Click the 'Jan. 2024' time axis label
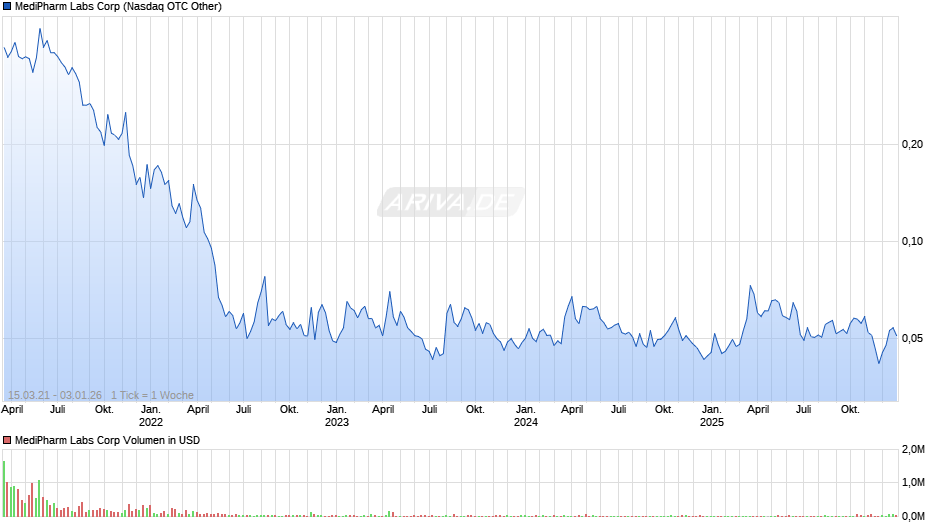Screen dimensions: 940x526 point(526,416)
